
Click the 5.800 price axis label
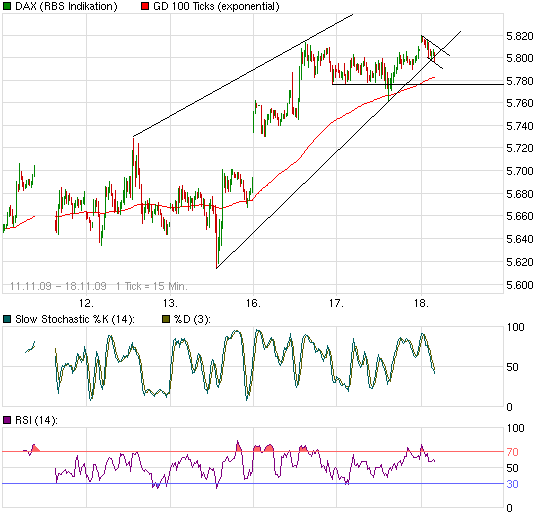[x=520, y=58]
